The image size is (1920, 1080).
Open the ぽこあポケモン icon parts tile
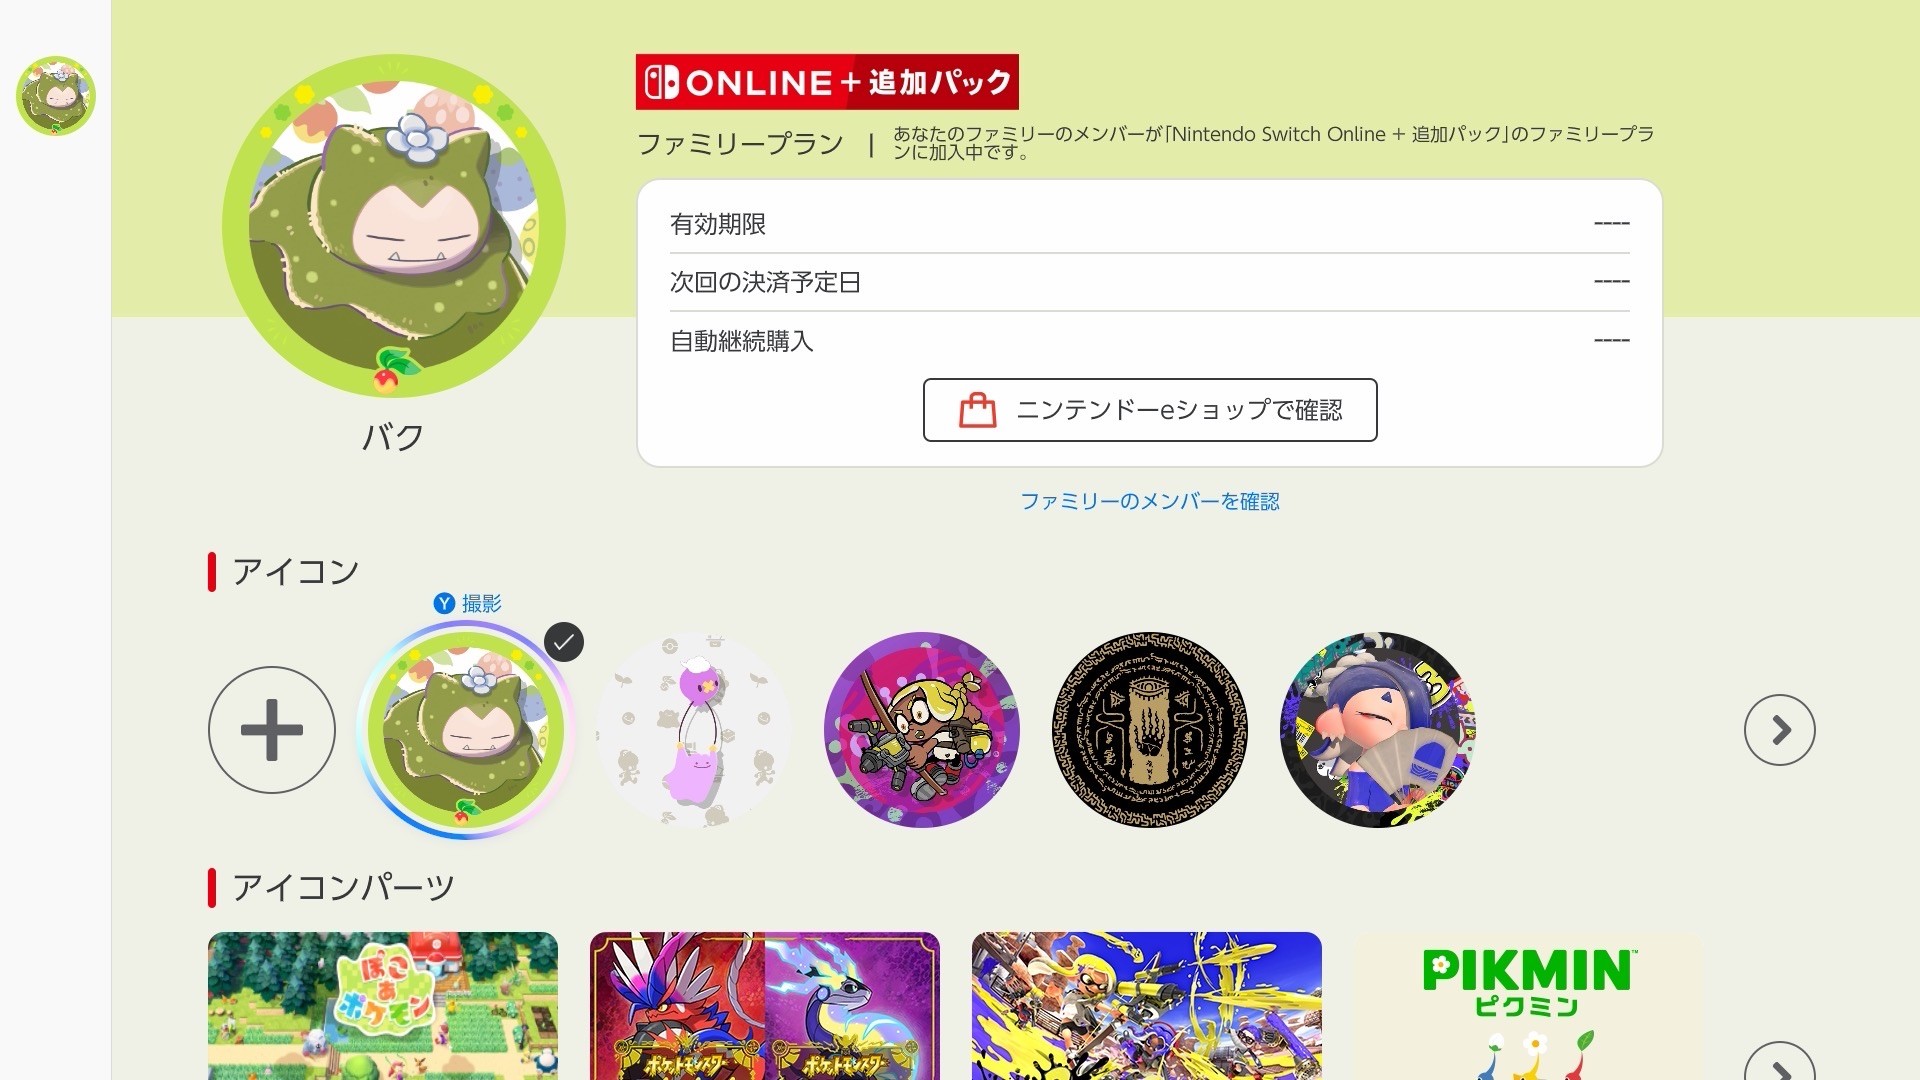tap(383, 1006)
